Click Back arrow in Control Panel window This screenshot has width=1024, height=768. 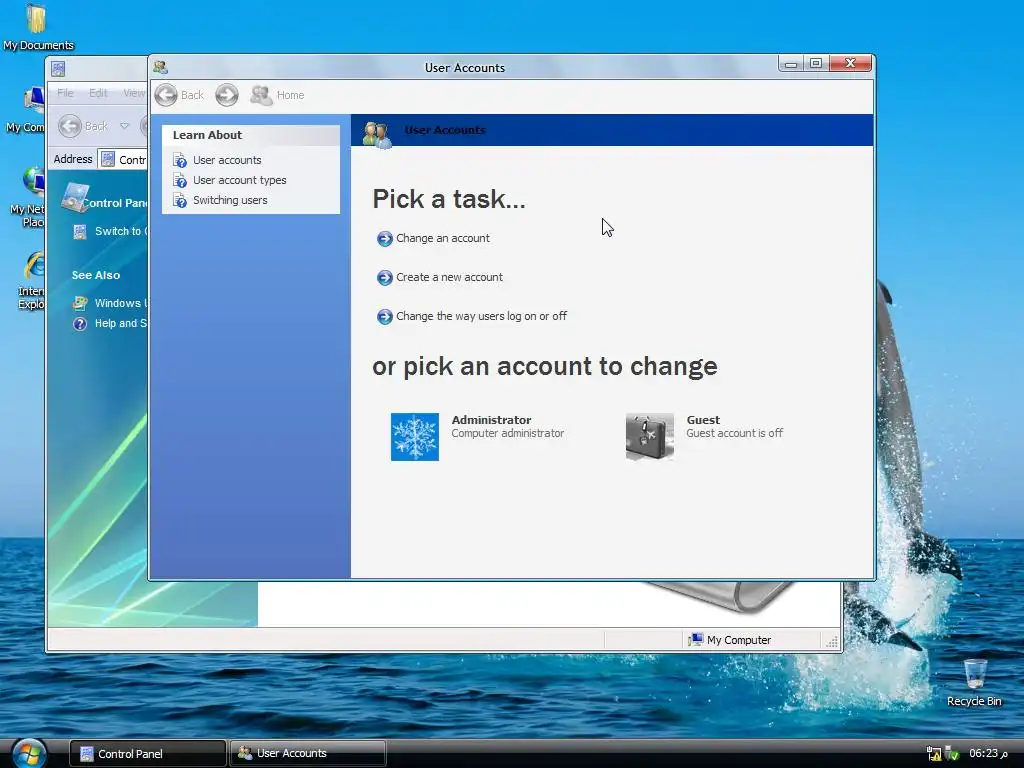70,126
